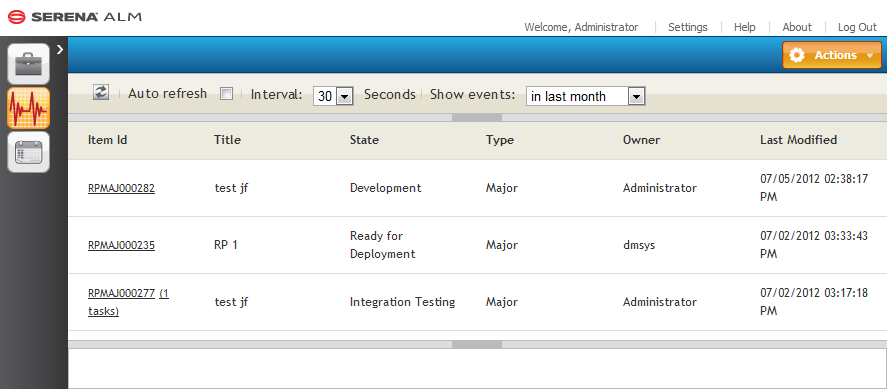887x389 pixels.
Task: Open Help in the top menu
Action: click(x=744, y=27)
